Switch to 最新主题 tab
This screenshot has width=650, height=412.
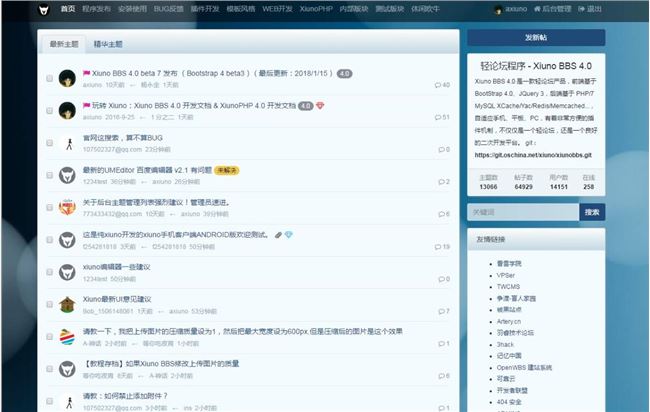coord(64,44)
